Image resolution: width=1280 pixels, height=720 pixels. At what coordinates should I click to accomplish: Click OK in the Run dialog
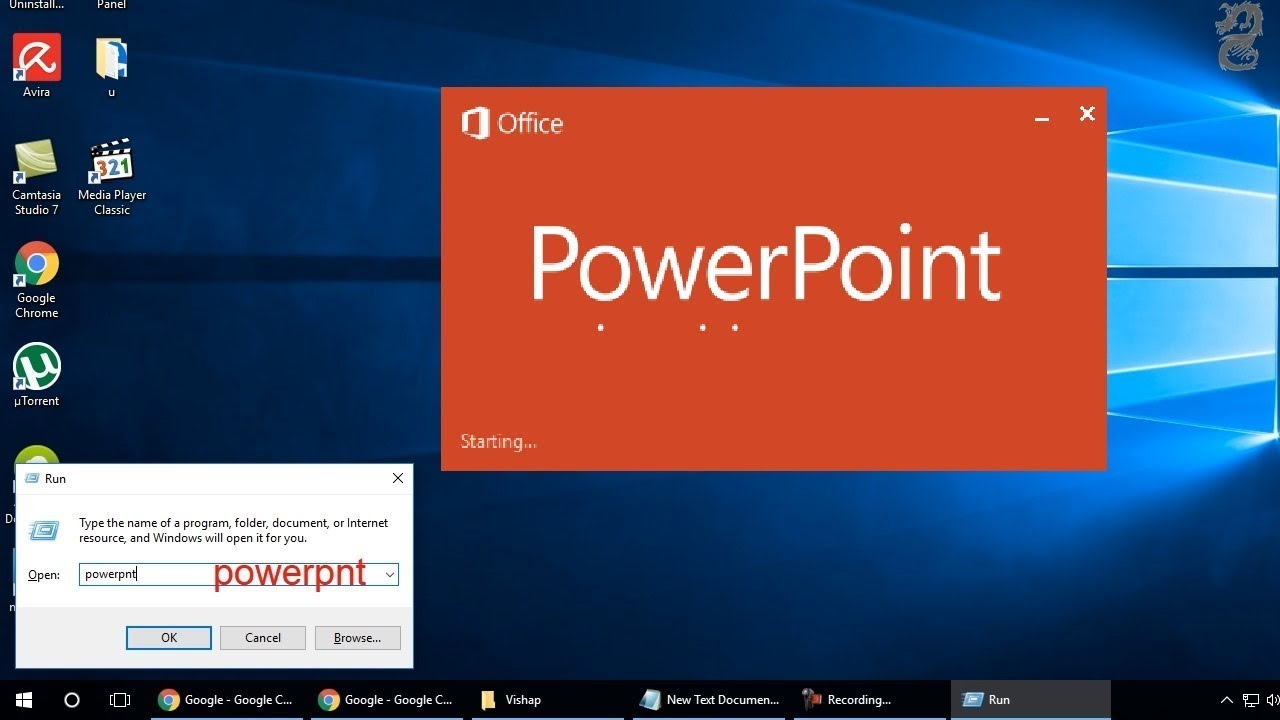(x=169, y=638)
